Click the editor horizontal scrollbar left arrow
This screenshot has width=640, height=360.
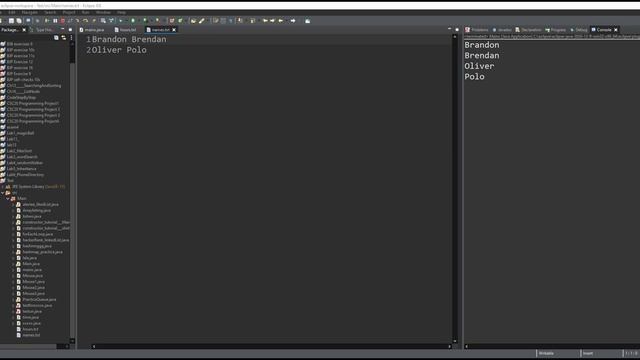(x=93, y=347)
